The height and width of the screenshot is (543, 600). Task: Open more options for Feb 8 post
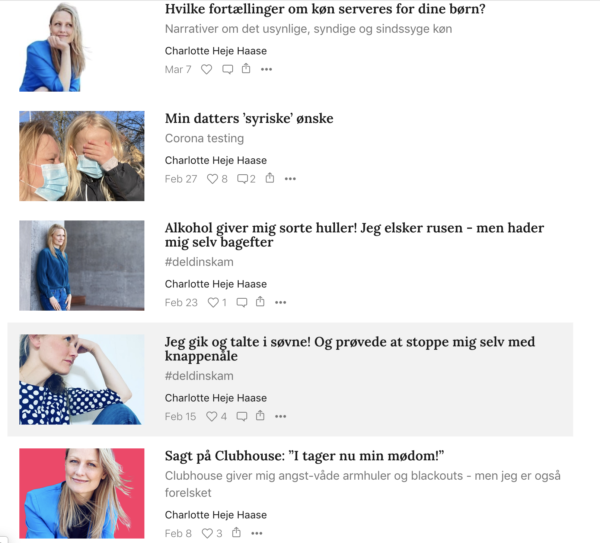coord(257,533)
